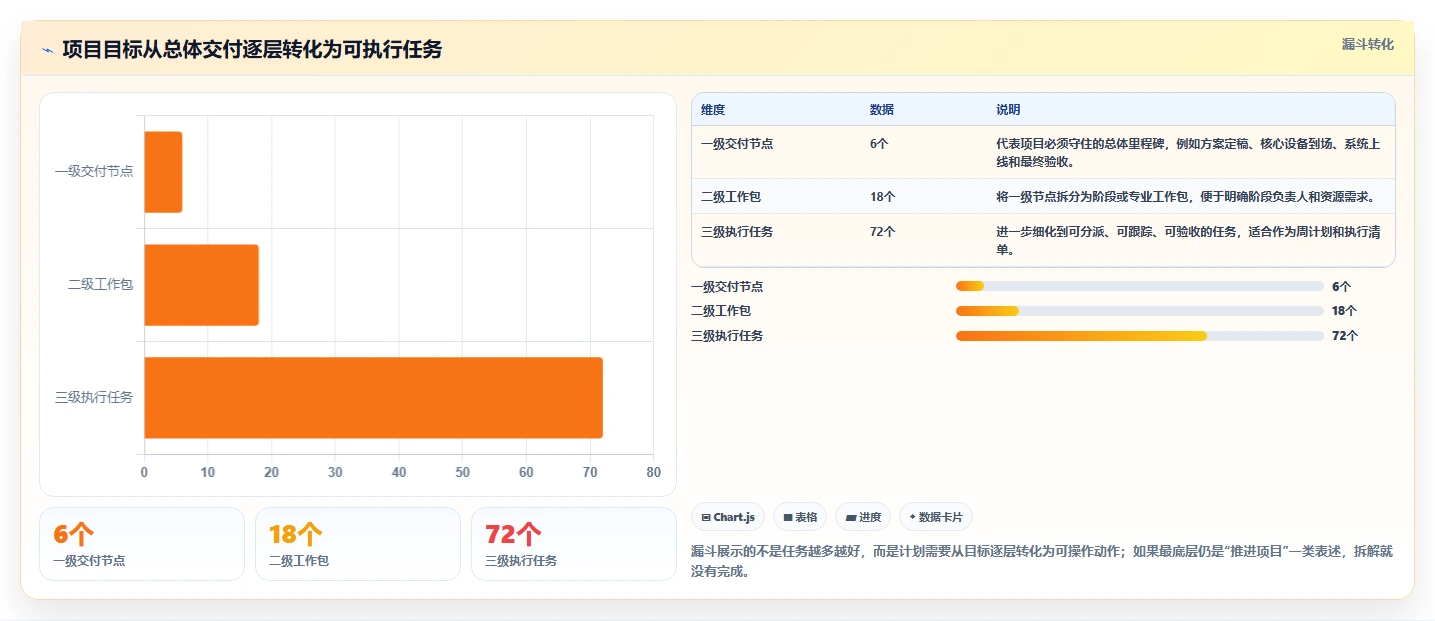Image resolution: width=1435 pixels, height=621 pixels.
Task: Open the 72个 三级执行任务 data card
Action: click(573, 544)
